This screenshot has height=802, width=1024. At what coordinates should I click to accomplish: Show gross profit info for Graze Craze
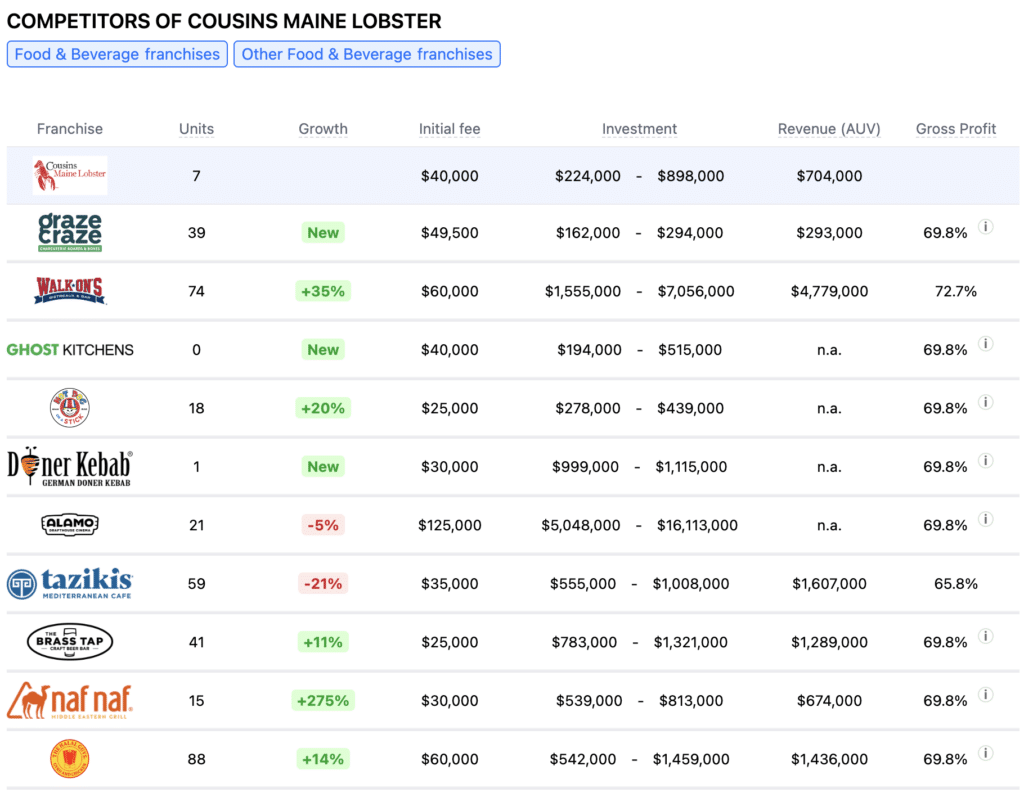pos(985,227)
